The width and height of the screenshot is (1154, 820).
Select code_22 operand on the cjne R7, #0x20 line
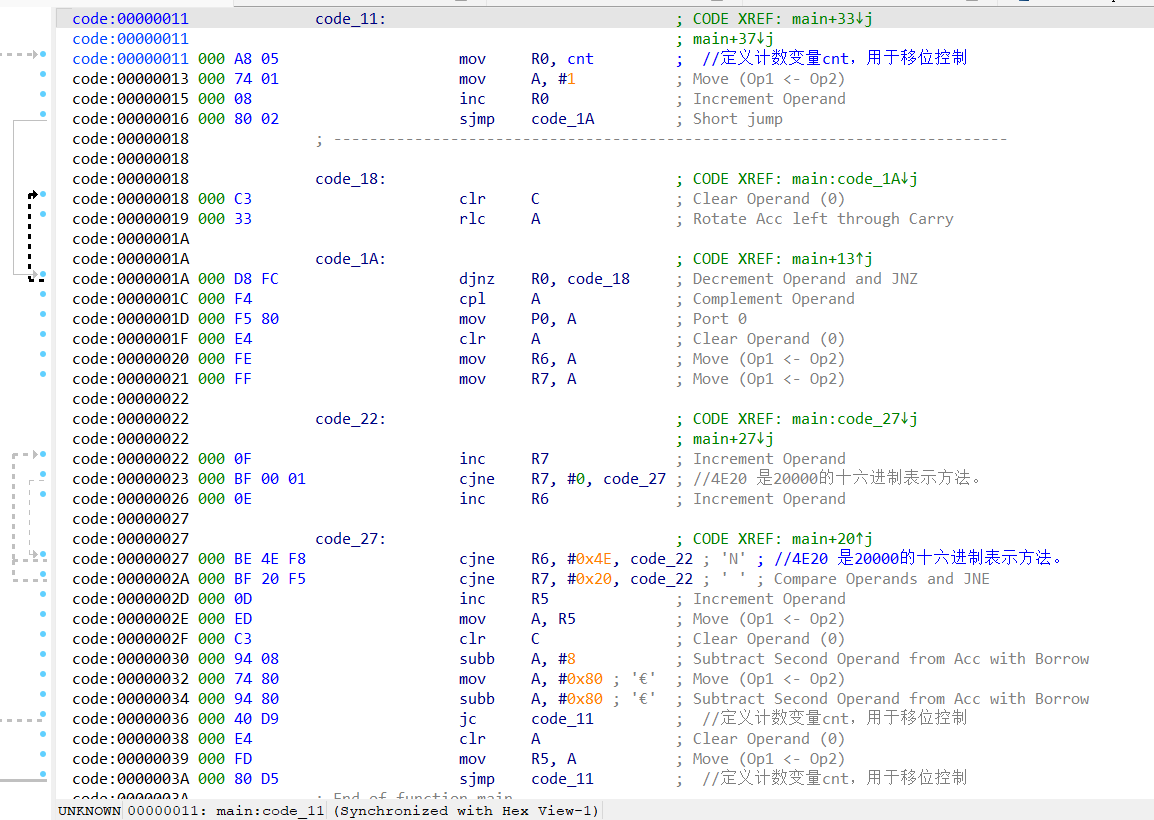click(662, 579)
